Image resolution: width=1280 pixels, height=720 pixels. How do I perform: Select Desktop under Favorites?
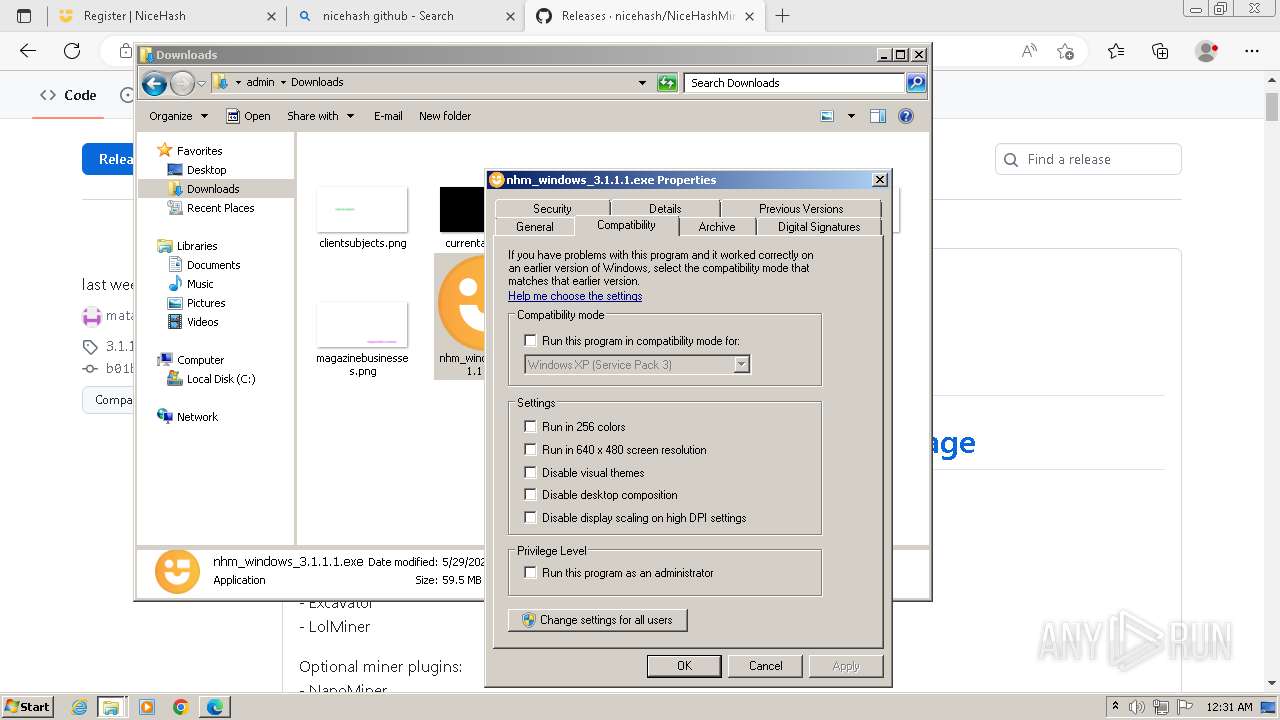point(206,170)
